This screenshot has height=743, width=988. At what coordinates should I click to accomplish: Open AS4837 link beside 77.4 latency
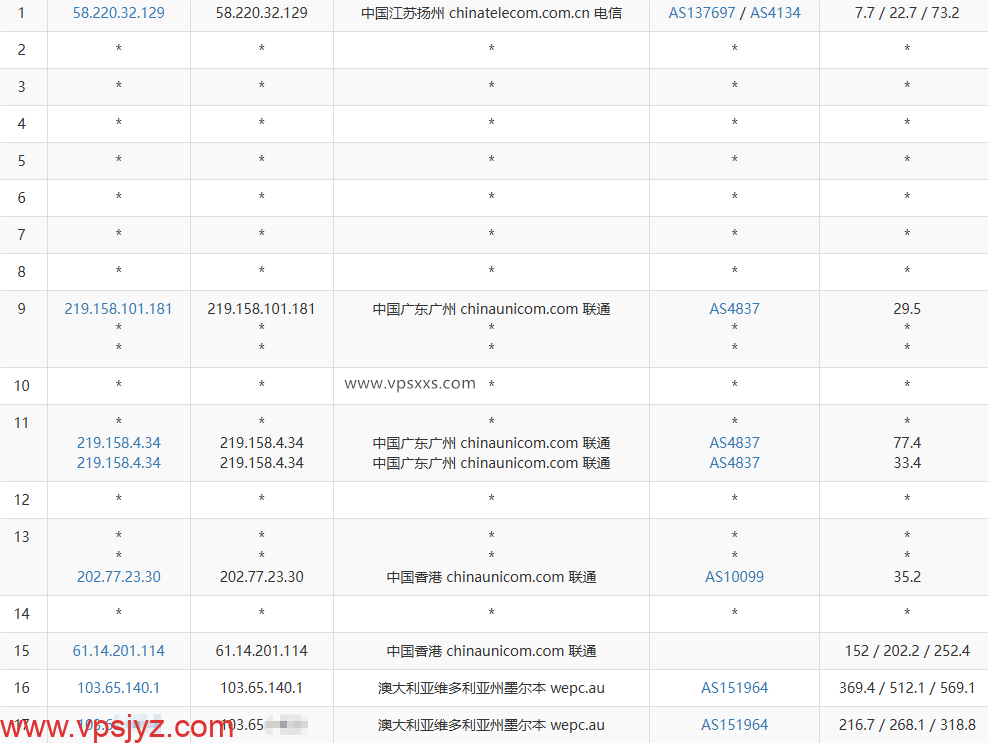coord(734,442)
